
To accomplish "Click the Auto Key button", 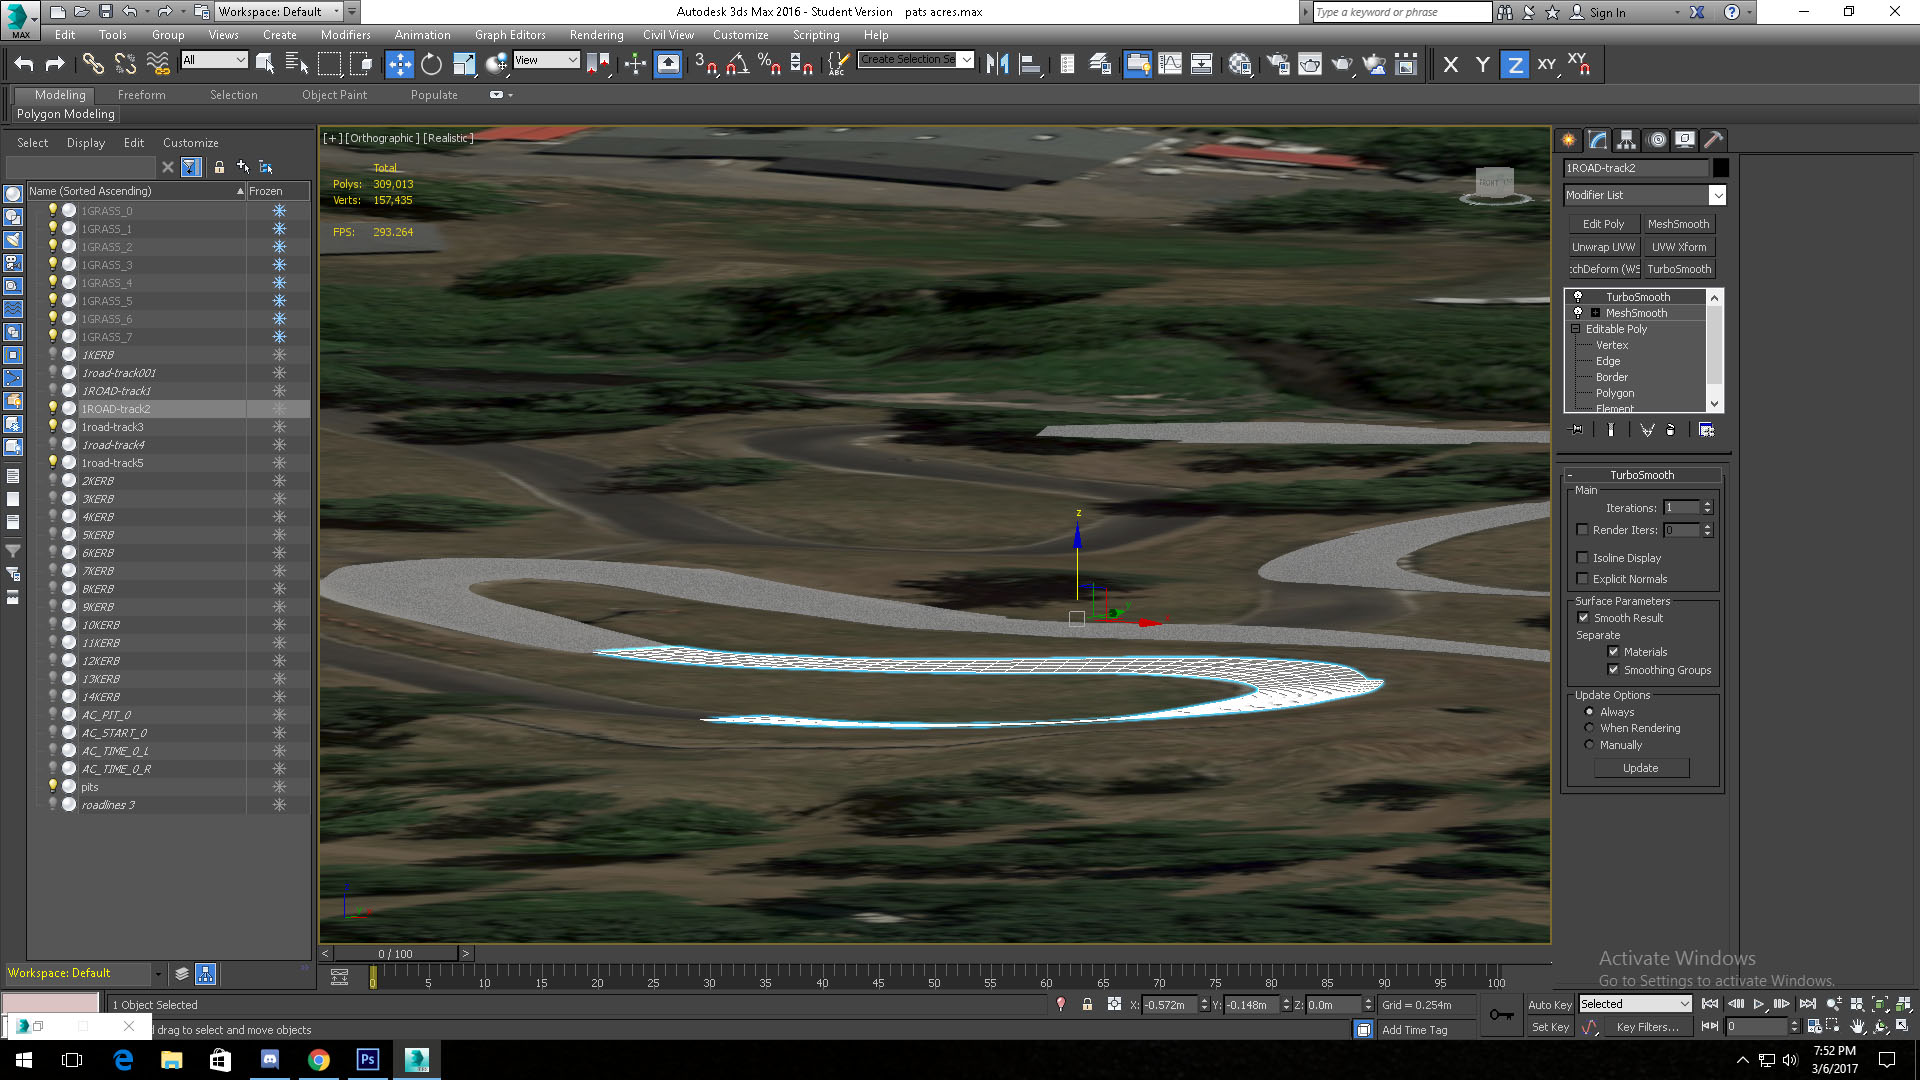I will click(x=1549, y=1005).
